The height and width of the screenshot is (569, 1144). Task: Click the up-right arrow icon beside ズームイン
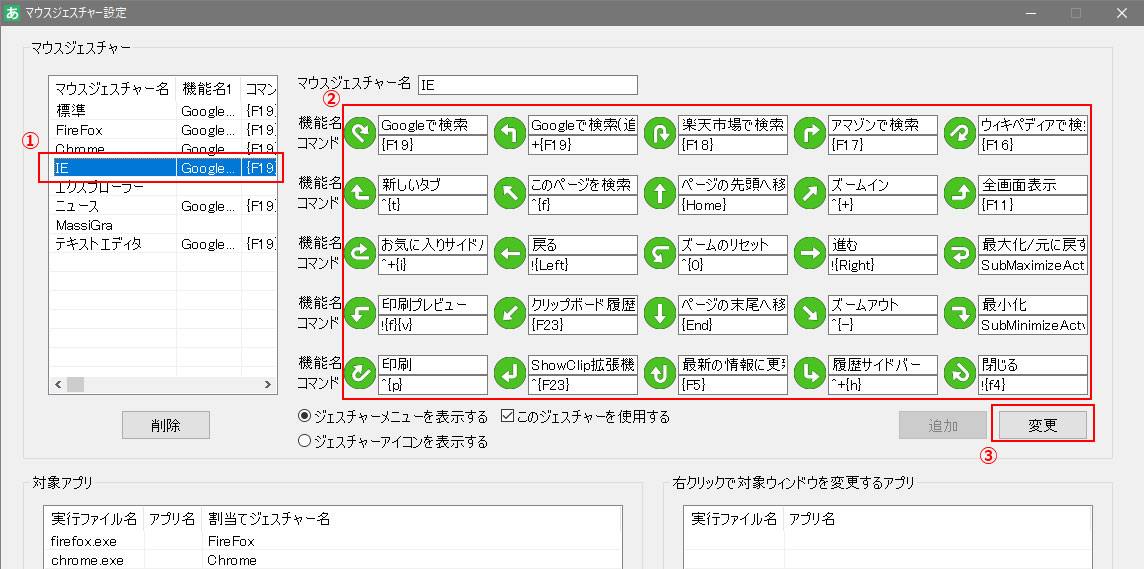810,193
